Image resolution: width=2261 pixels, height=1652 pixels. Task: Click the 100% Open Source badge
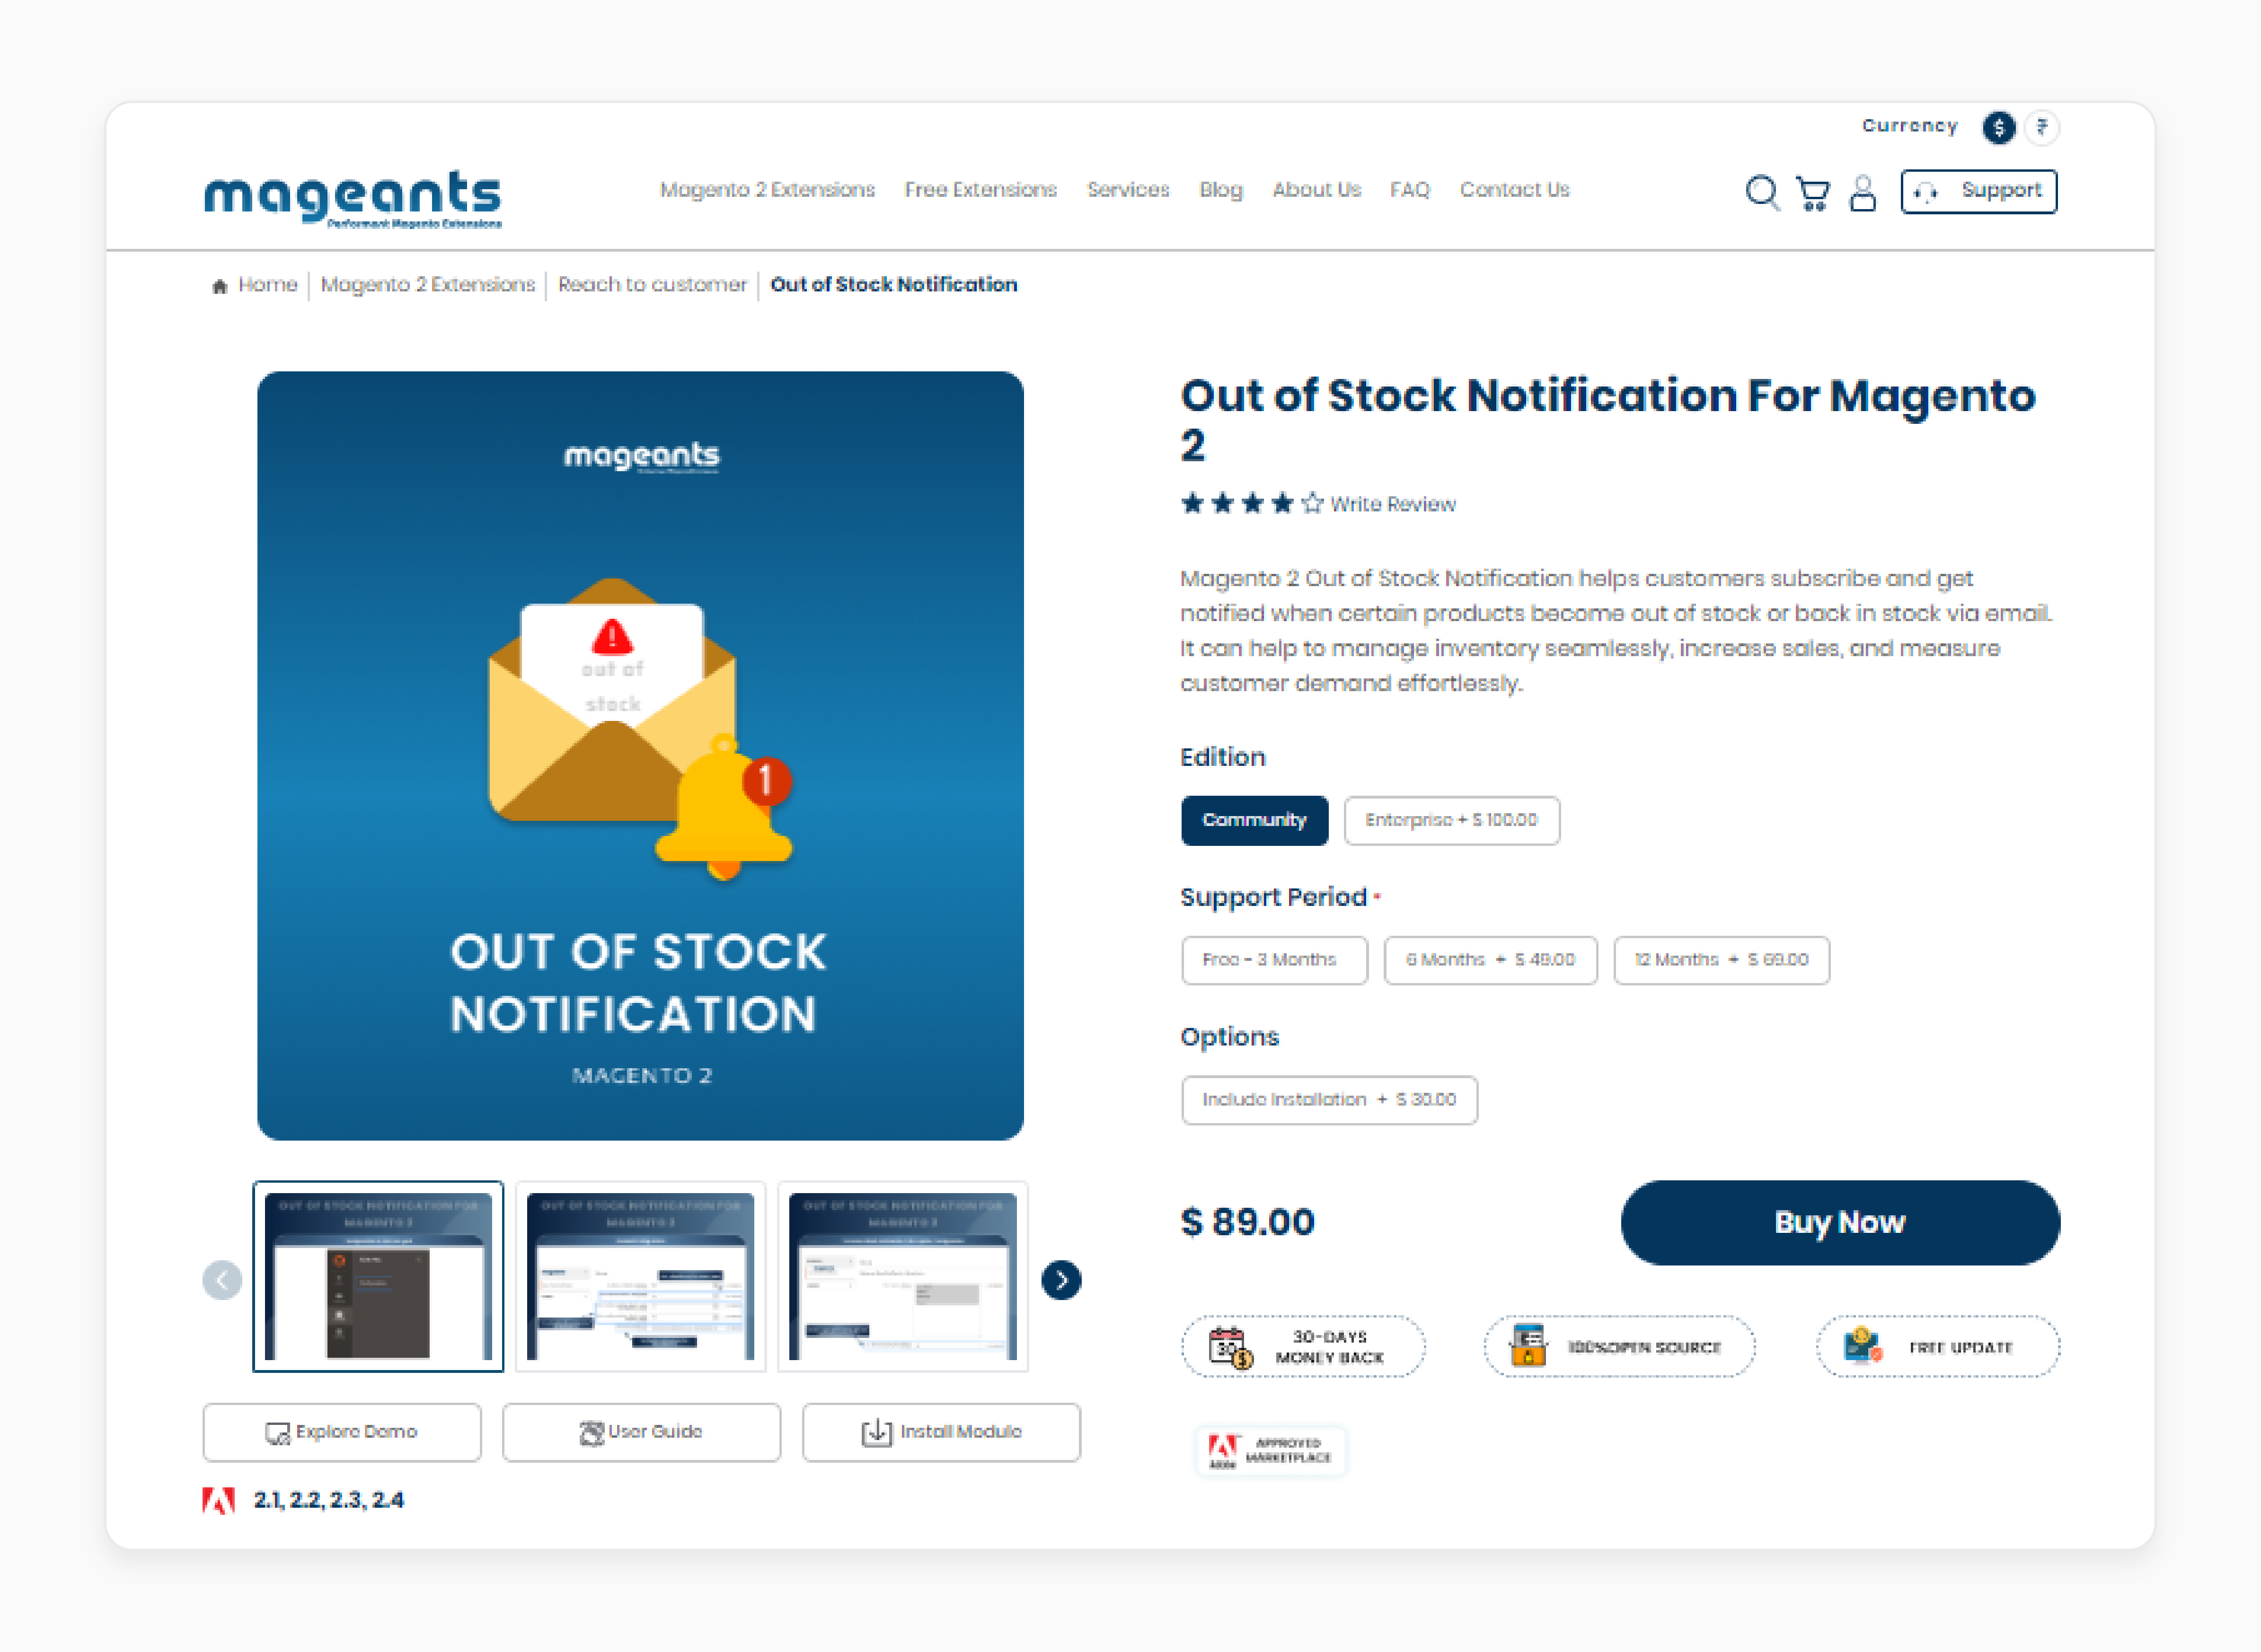coord(1619,1347)
